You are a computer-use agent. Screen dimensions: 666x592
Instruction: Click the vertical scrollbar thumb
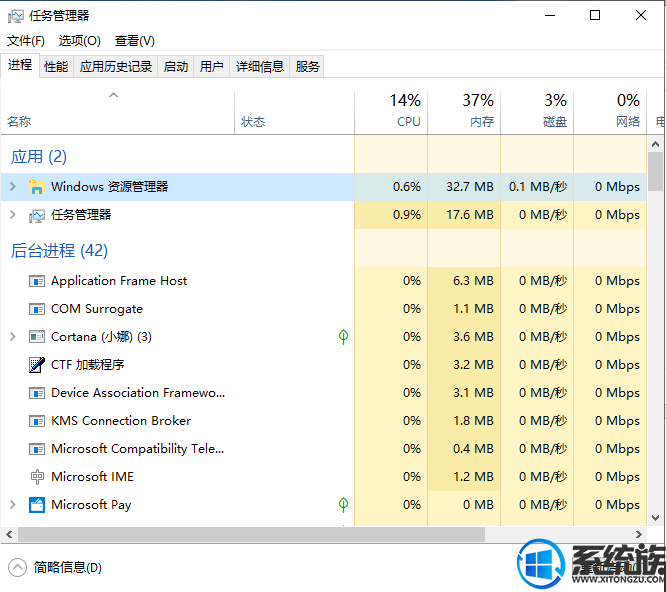(x=655, y=172)
